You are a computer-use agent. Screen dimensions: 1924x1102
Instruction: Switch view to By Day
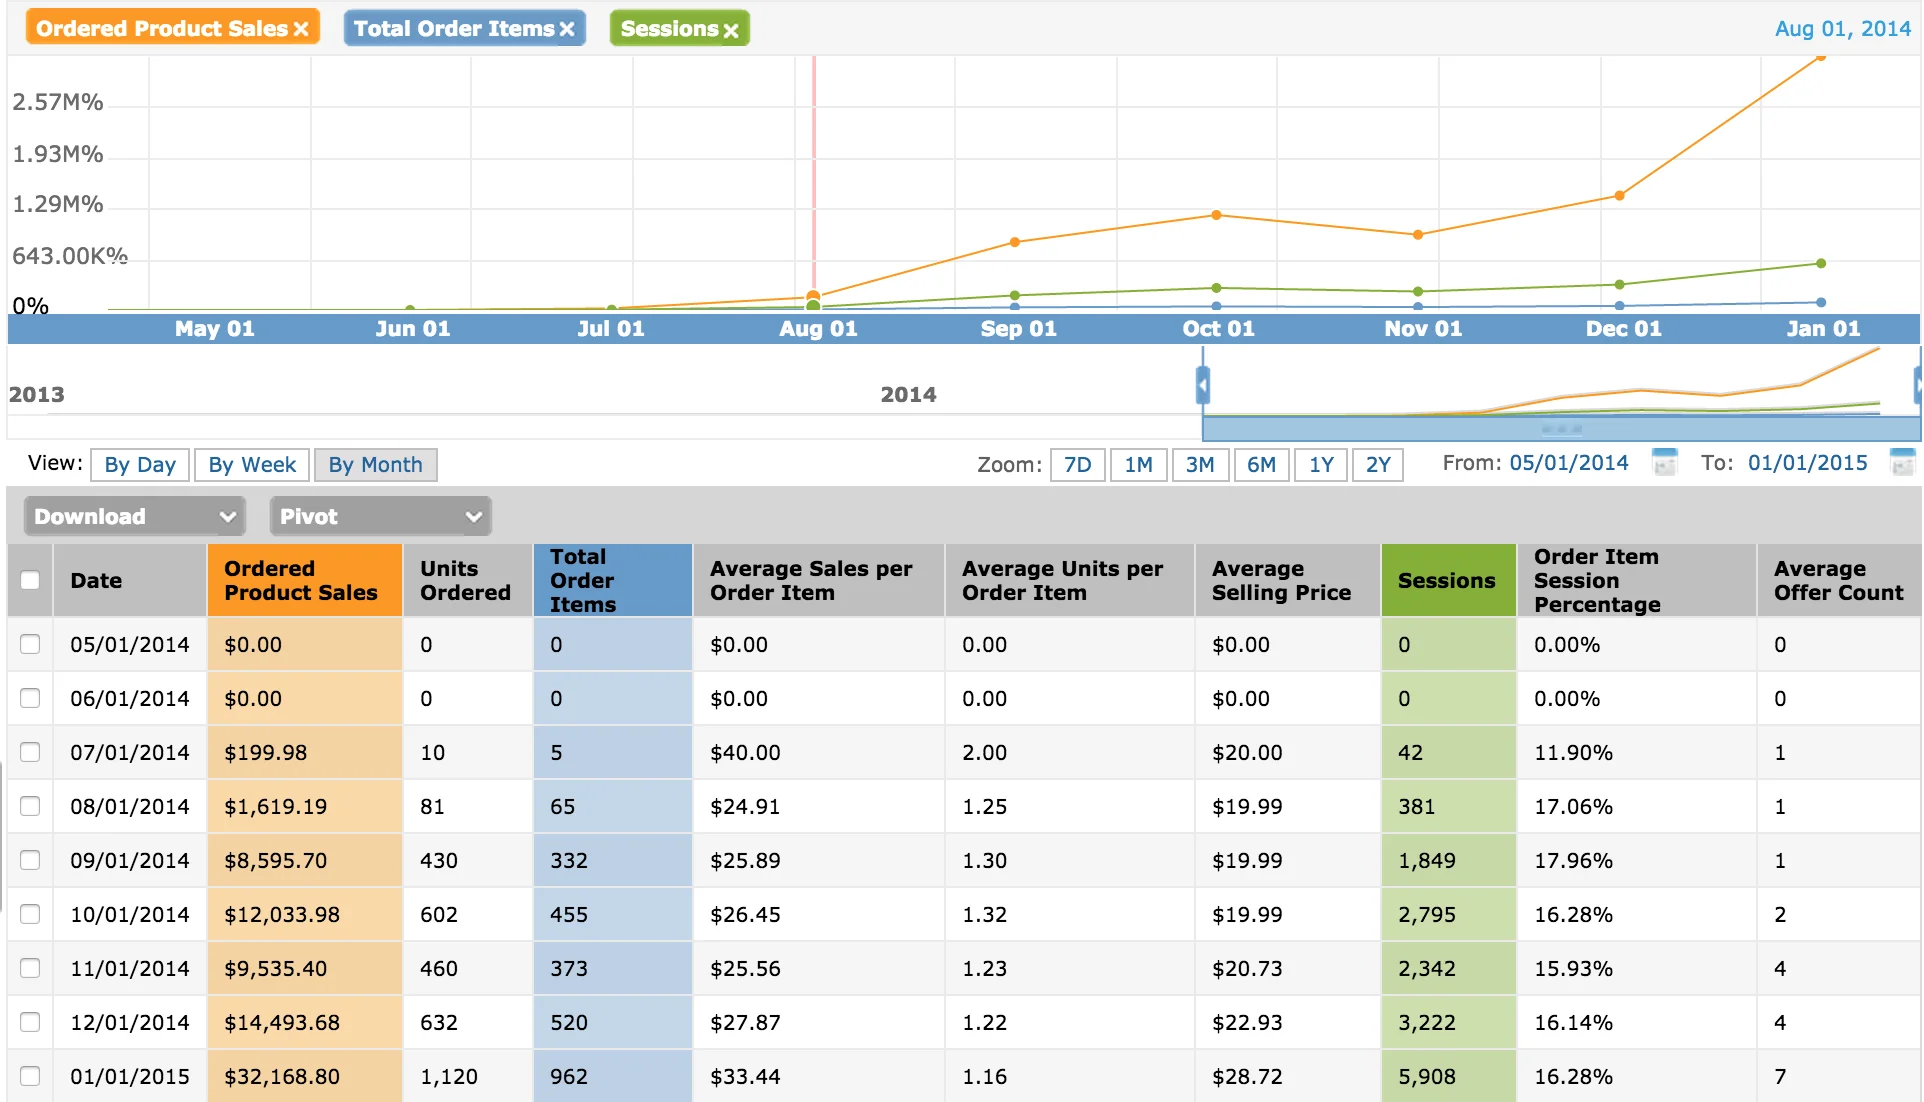[x=140, y=465]
